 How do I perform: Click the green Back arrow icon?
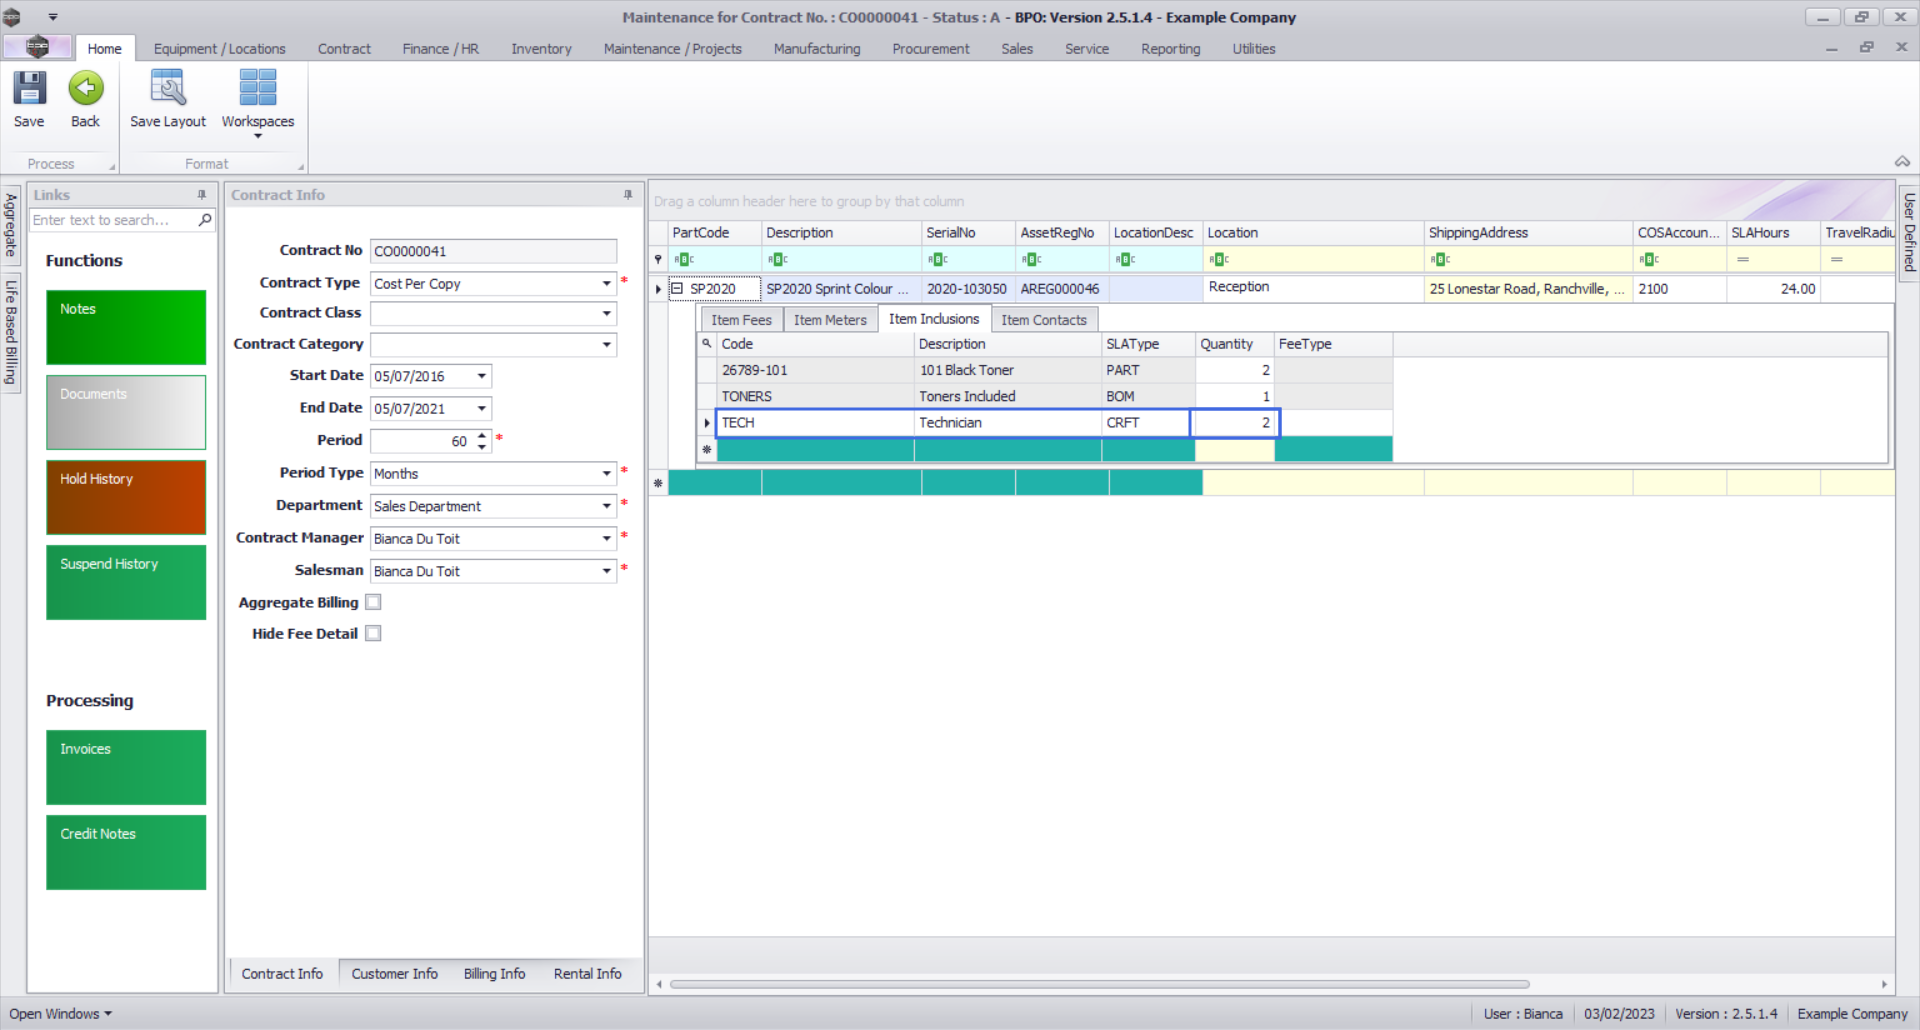click(86, 89)
